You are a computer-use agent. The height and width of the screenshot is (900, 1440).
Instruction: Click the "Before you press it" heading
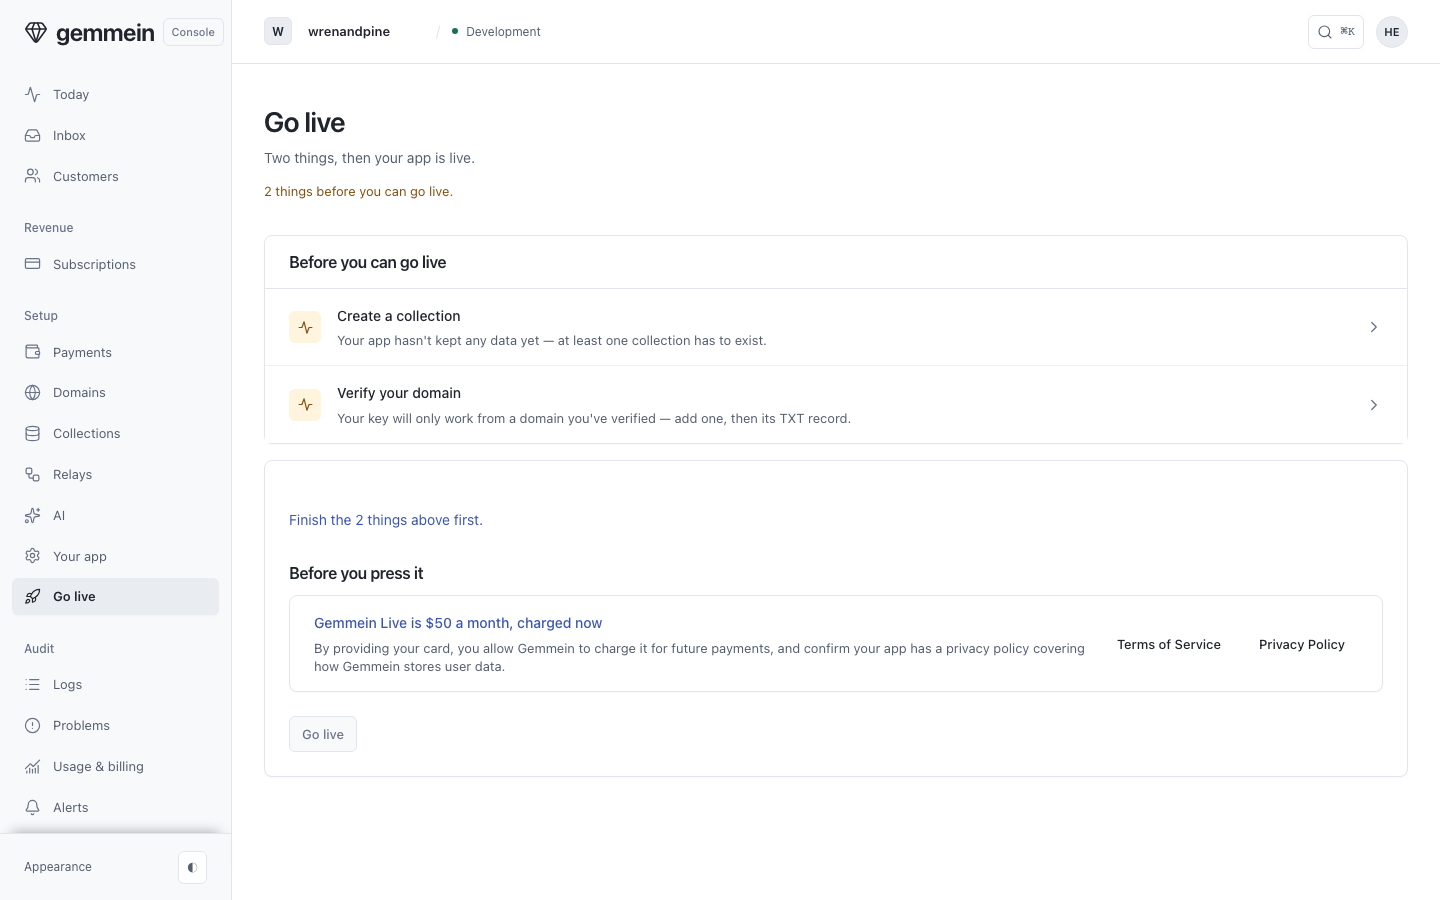coord(356,573)
